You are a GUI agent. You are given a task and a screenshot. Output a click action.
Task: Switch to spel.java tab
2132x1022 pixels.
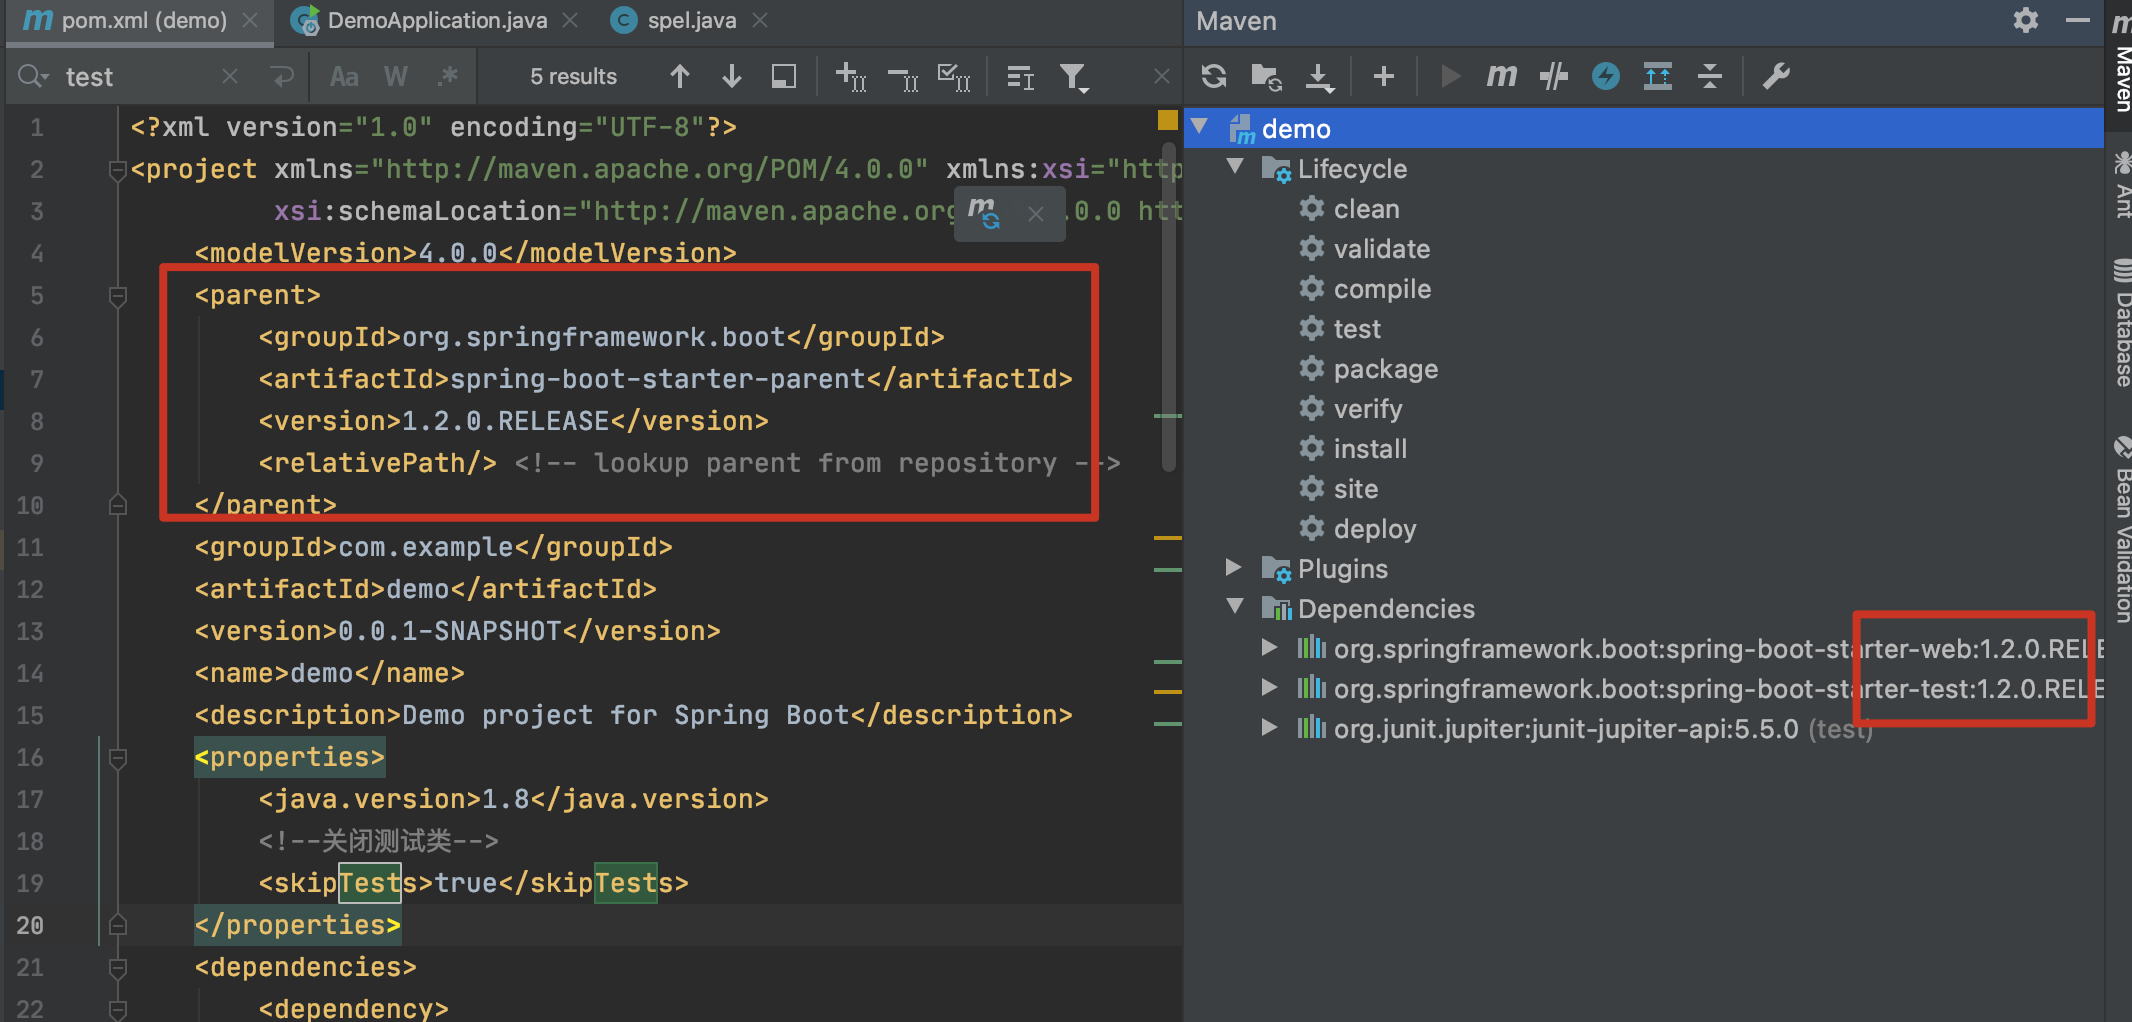[x=692, y=21]
